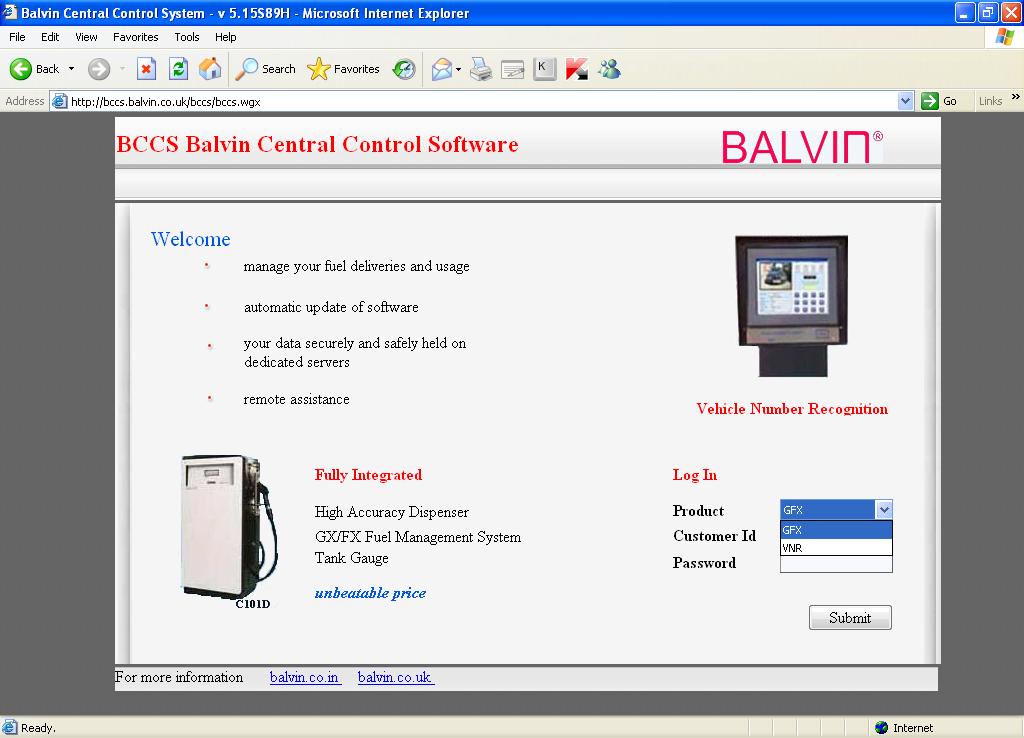Click the vehicle recognition terminal image
The height and width of the screenshot is (738, 1024).
(792, 306)
